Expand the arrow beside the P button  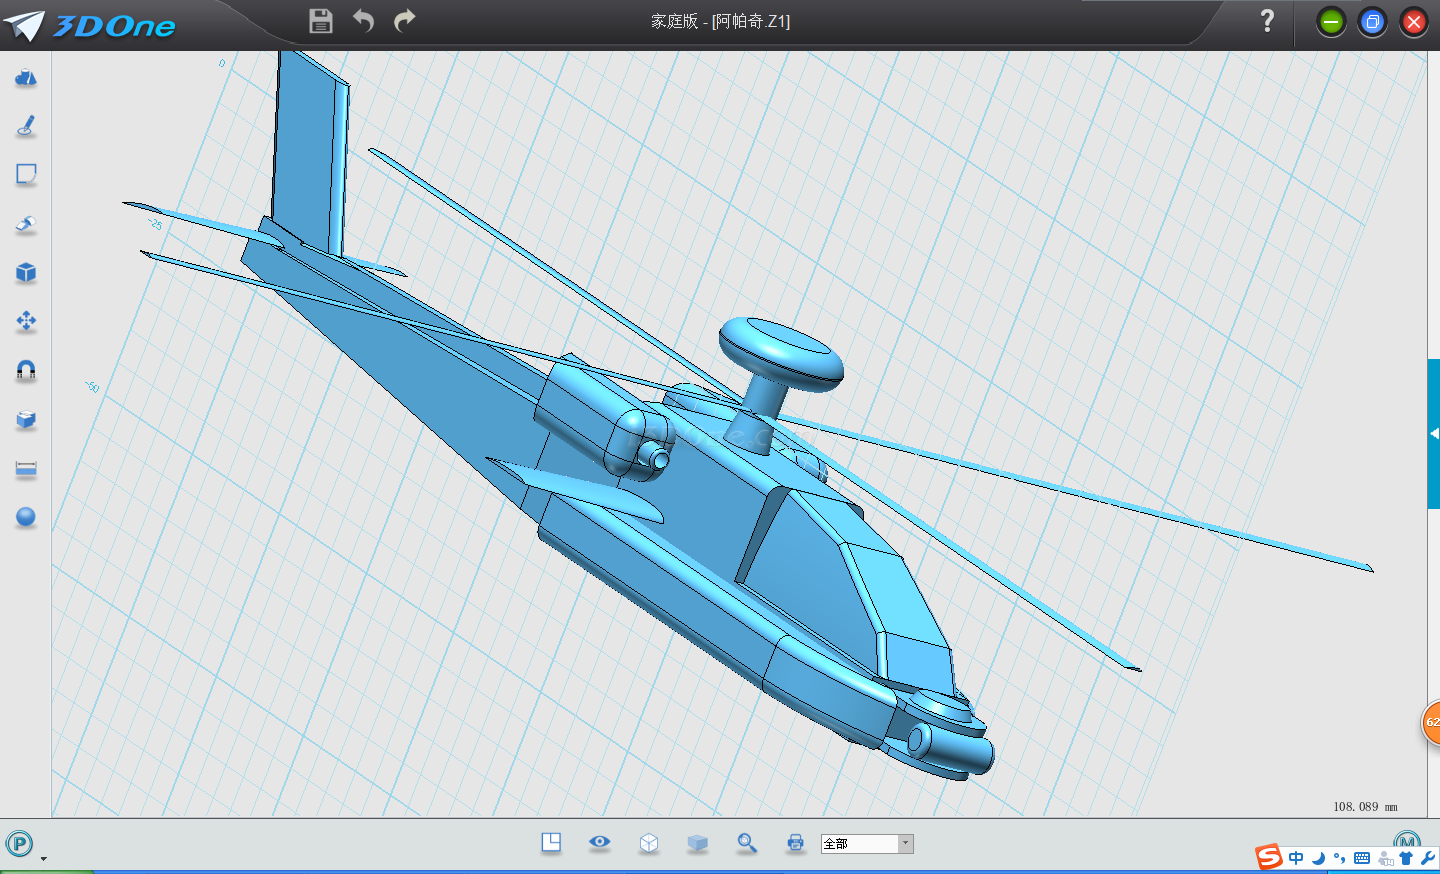coord(43,858)
